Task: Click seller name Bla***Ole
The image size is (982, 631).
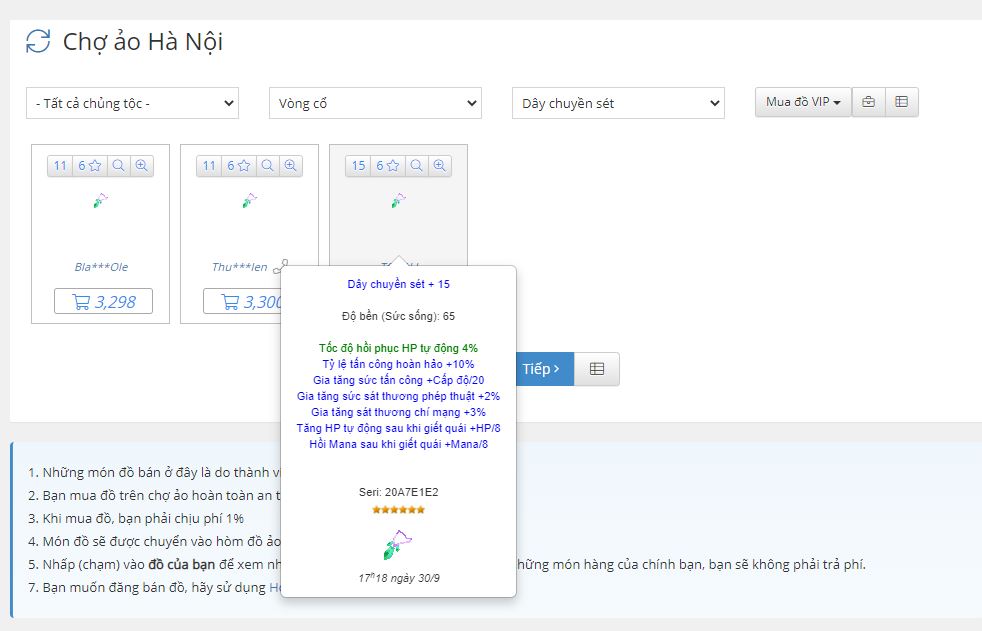Action: pos(101,267)
